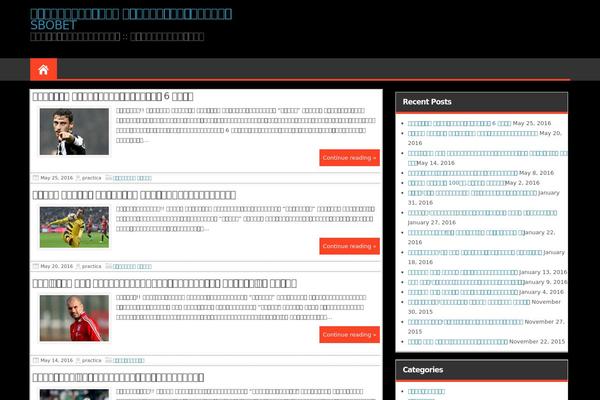Open the recent post dated November 30, 2015
Screen dimensions: 600x400
(469, 302)
